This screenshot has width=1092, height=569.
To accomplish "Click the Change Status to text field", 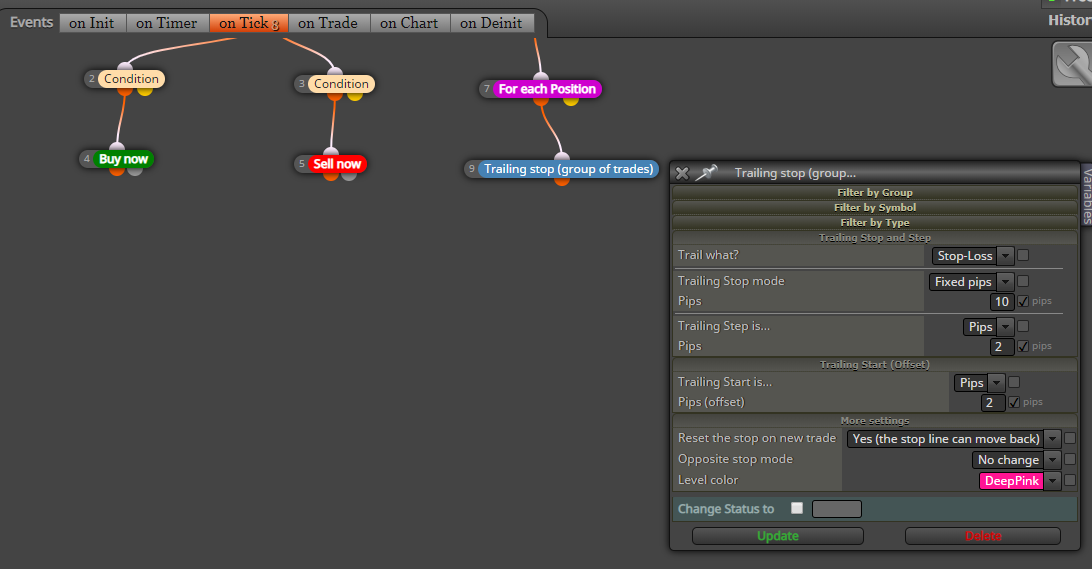I will (836, 509).
